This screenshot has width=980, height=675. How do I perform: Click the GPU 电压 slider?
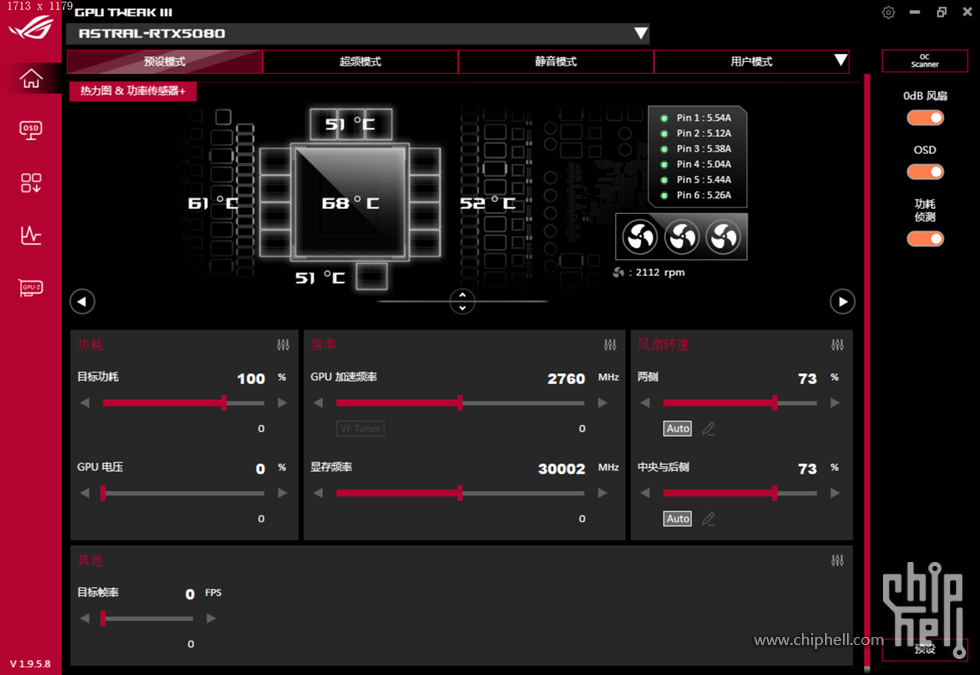(x=184, y=493)
